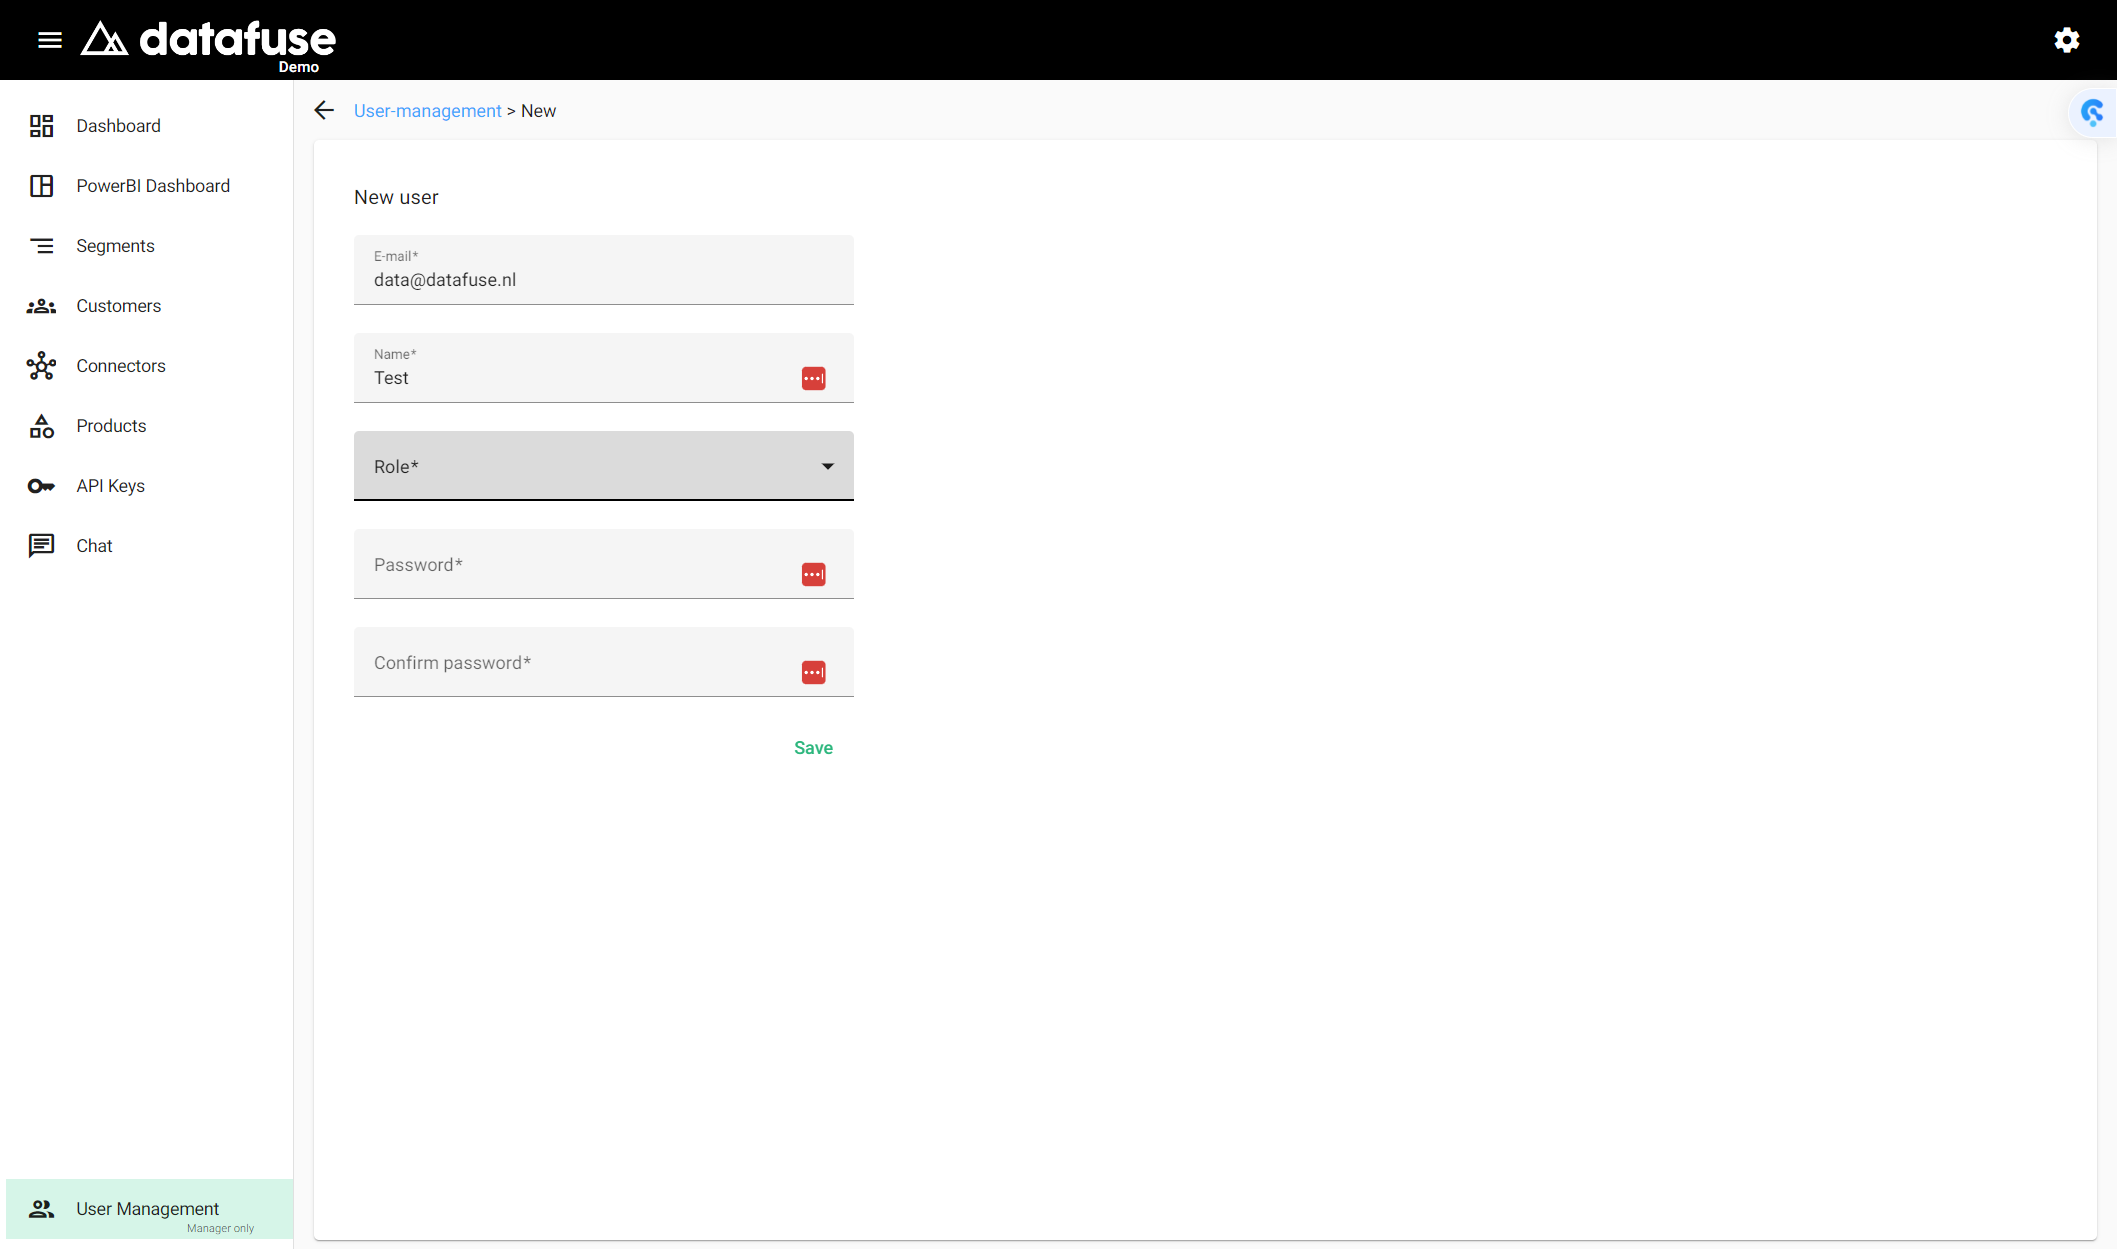Save the new user
The height and width of the screenshot is (1254, 2117).
[x=813, y=748]
